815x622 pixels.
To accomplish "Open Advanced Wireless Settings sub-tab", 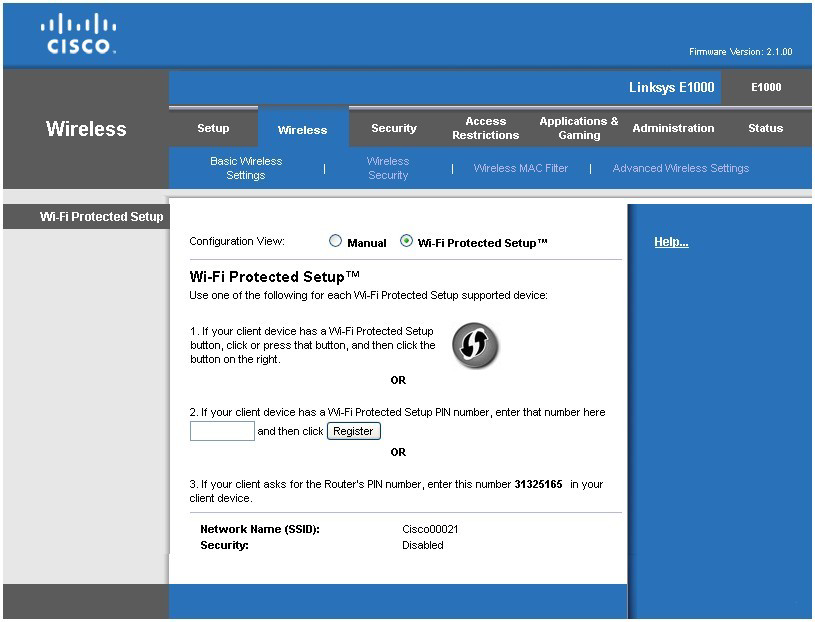I will coord(680,168).
